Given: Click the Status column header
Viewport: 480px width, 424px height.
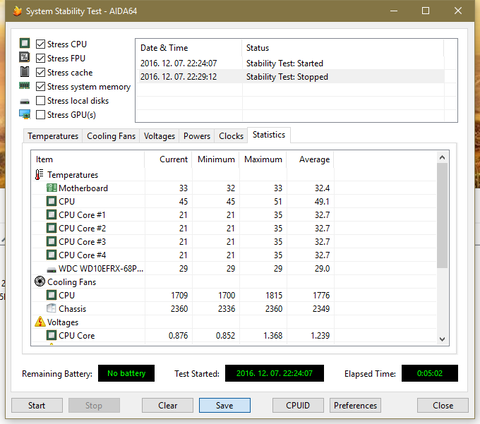Looking at the screenshot, I should pyautogui.click(x=342, y=48).
